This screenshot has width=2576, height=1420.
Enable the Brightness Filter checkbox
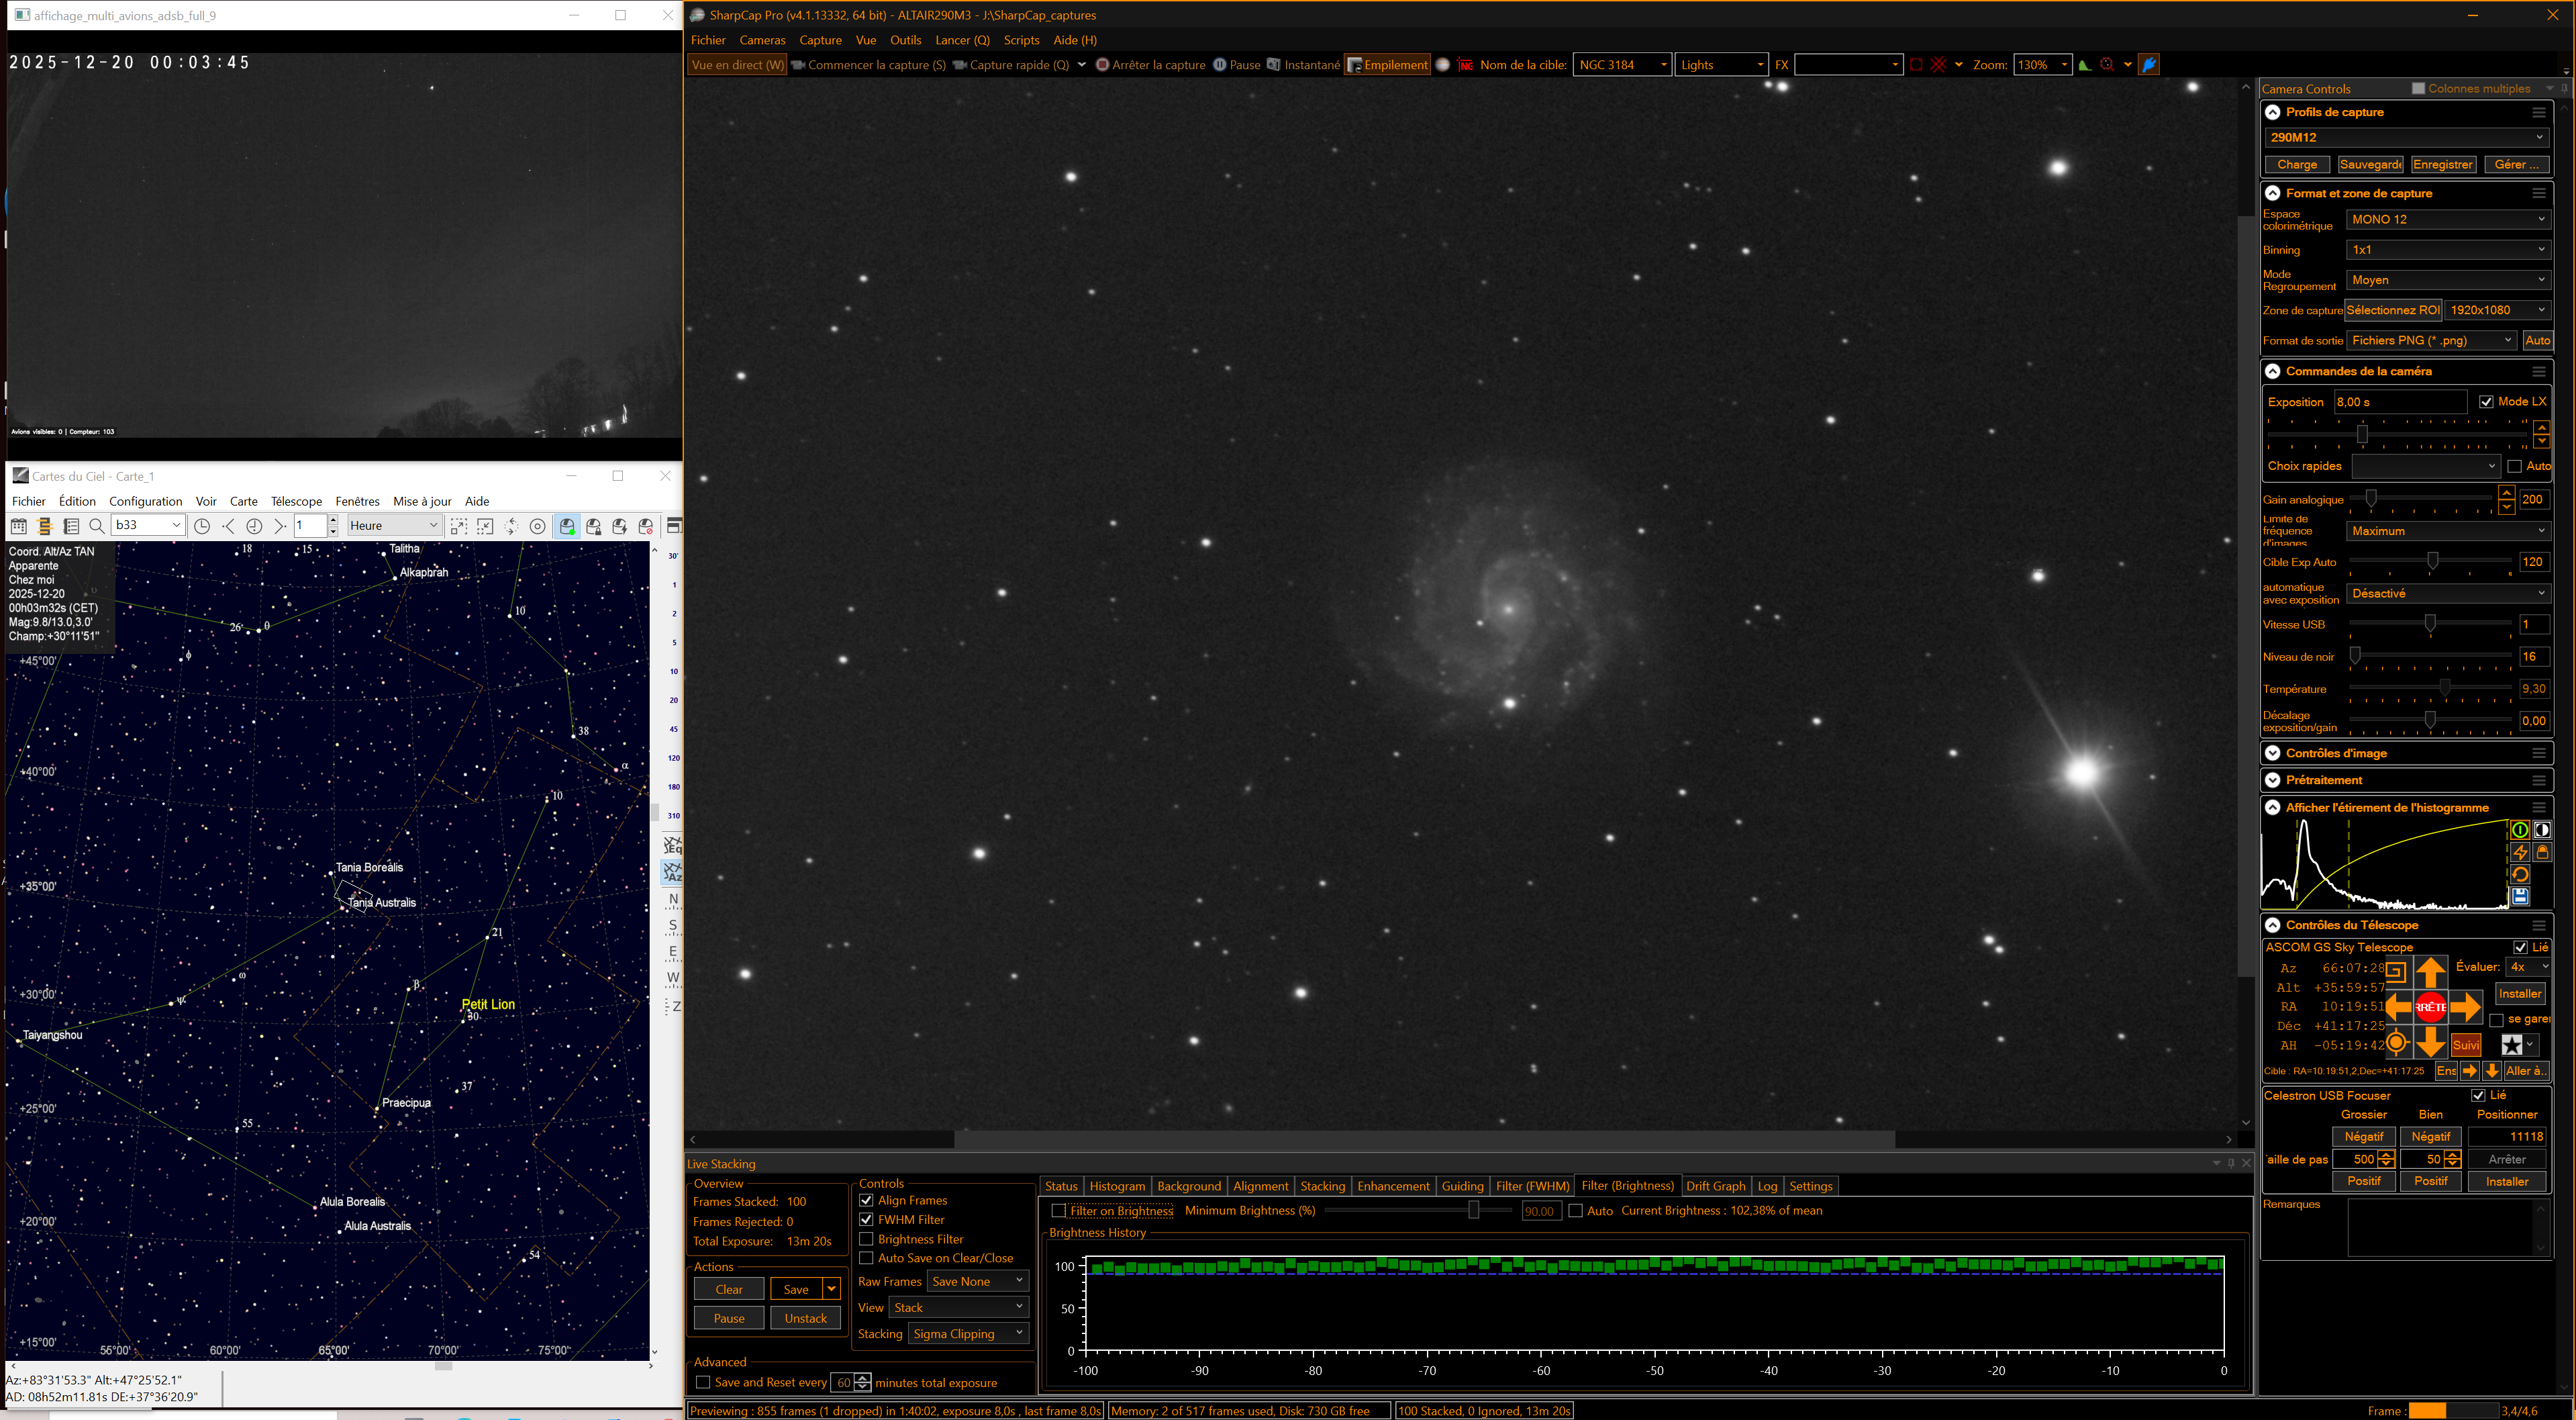[866, 1239]
